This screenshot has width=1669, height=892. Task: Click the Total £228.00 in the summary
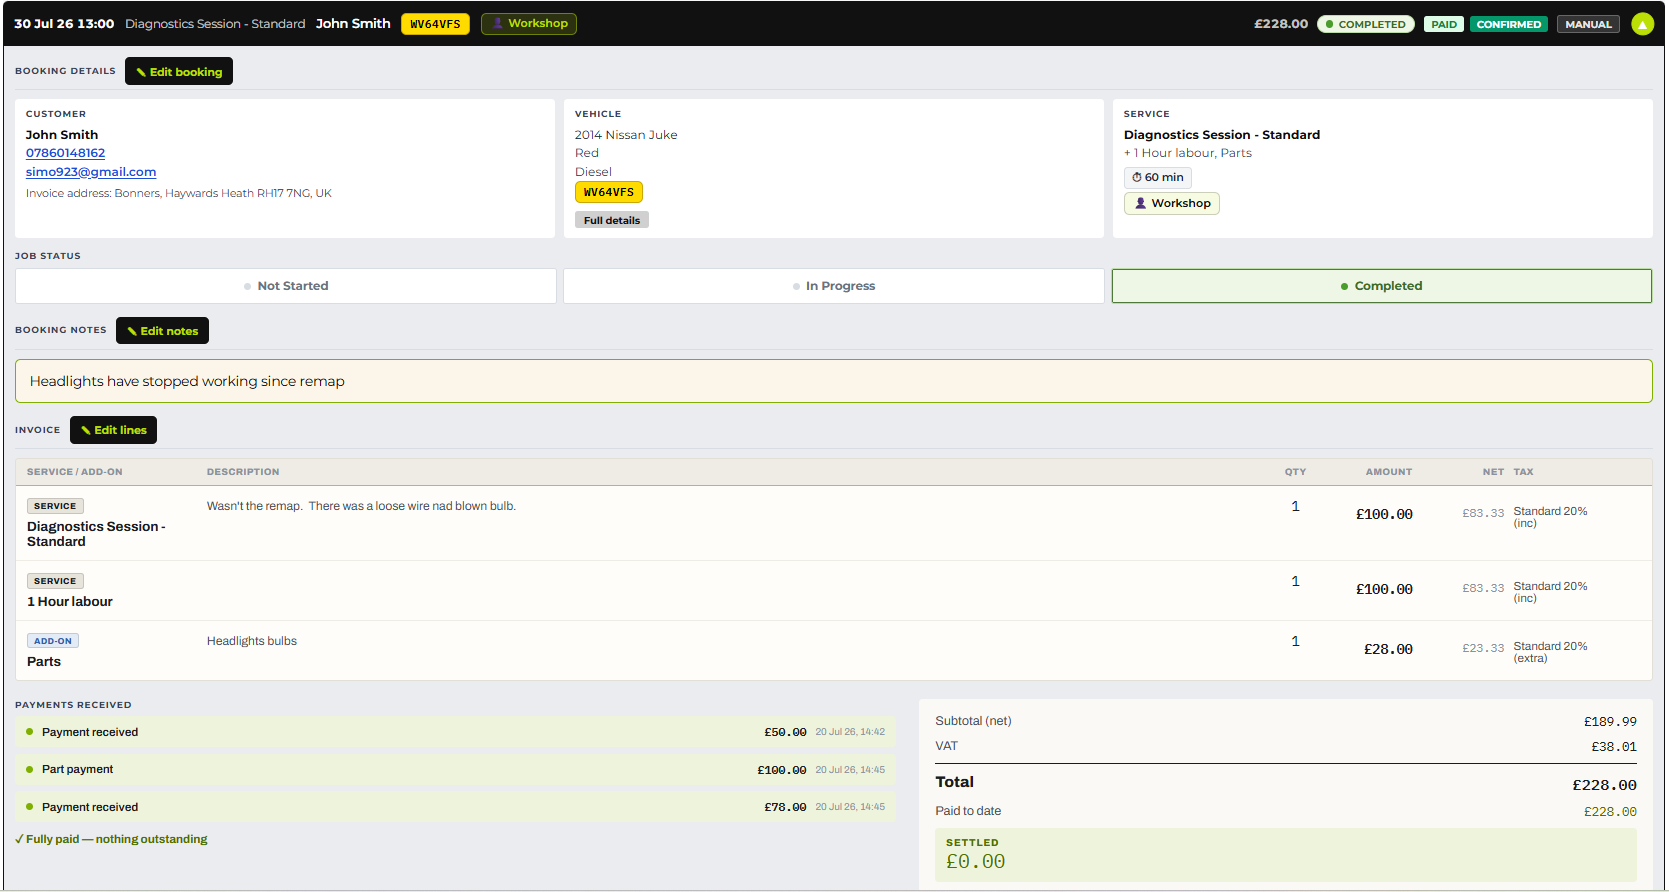[x=1604, y=785]
